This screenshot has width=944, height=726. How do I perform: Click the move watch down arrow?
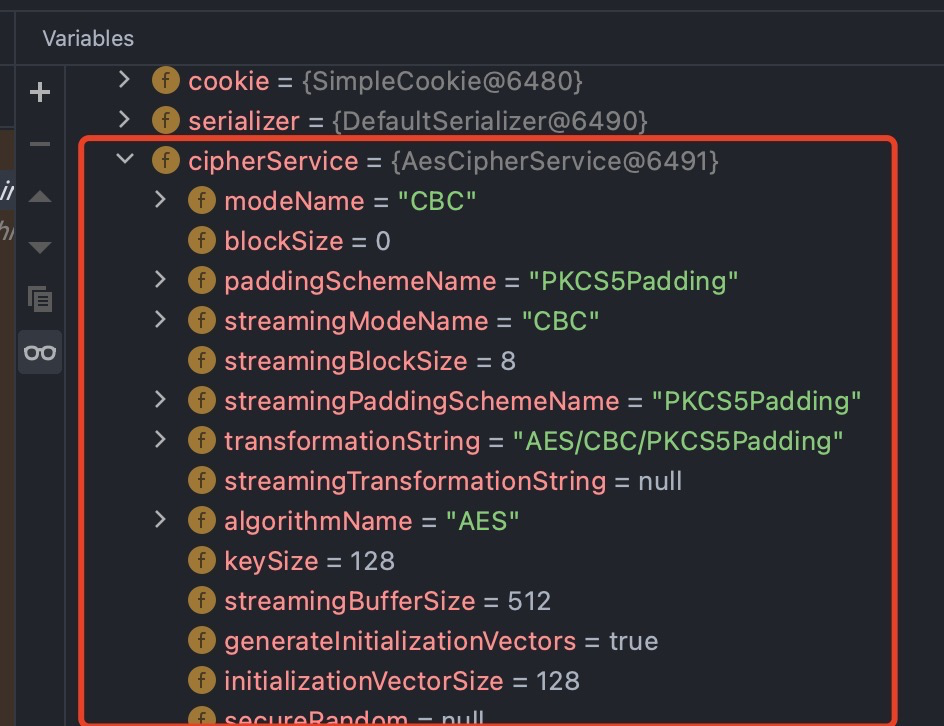point(40,247)
